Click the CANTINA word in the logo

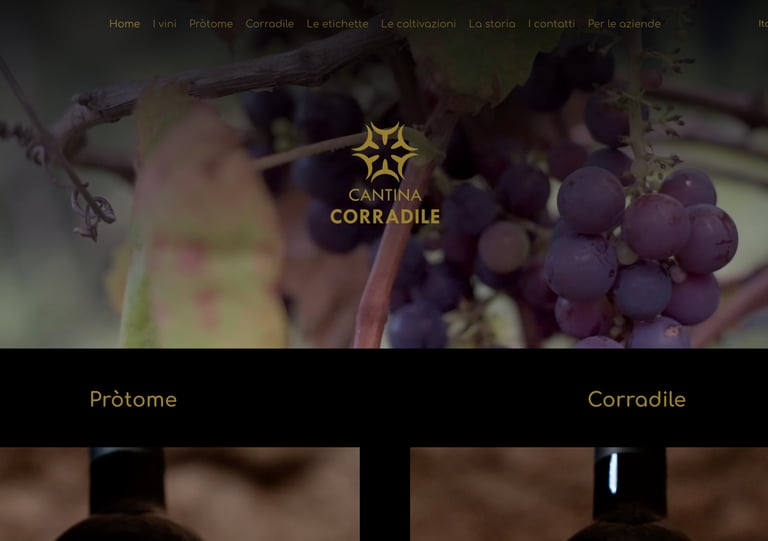pos(385,195)
